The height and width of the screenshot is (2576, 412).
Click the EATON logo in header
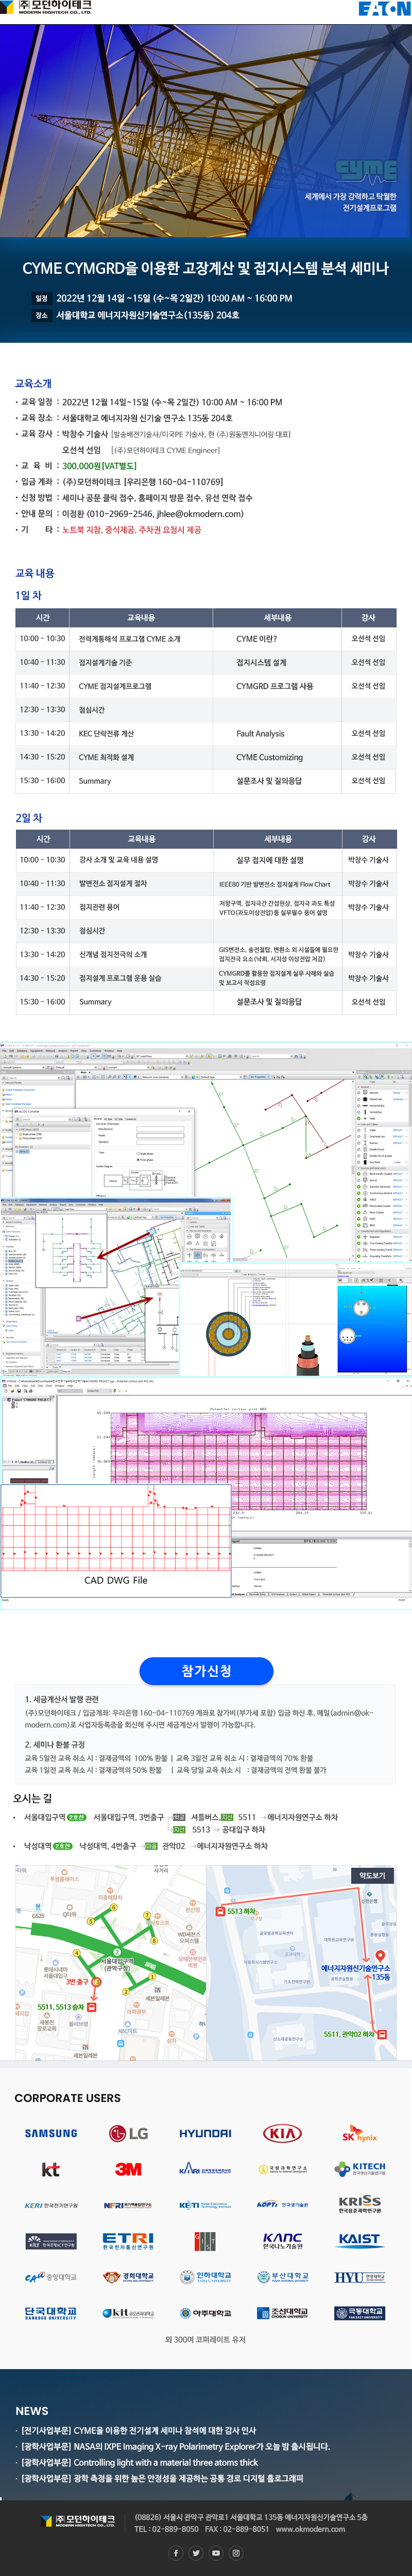(x=384, y=8)
